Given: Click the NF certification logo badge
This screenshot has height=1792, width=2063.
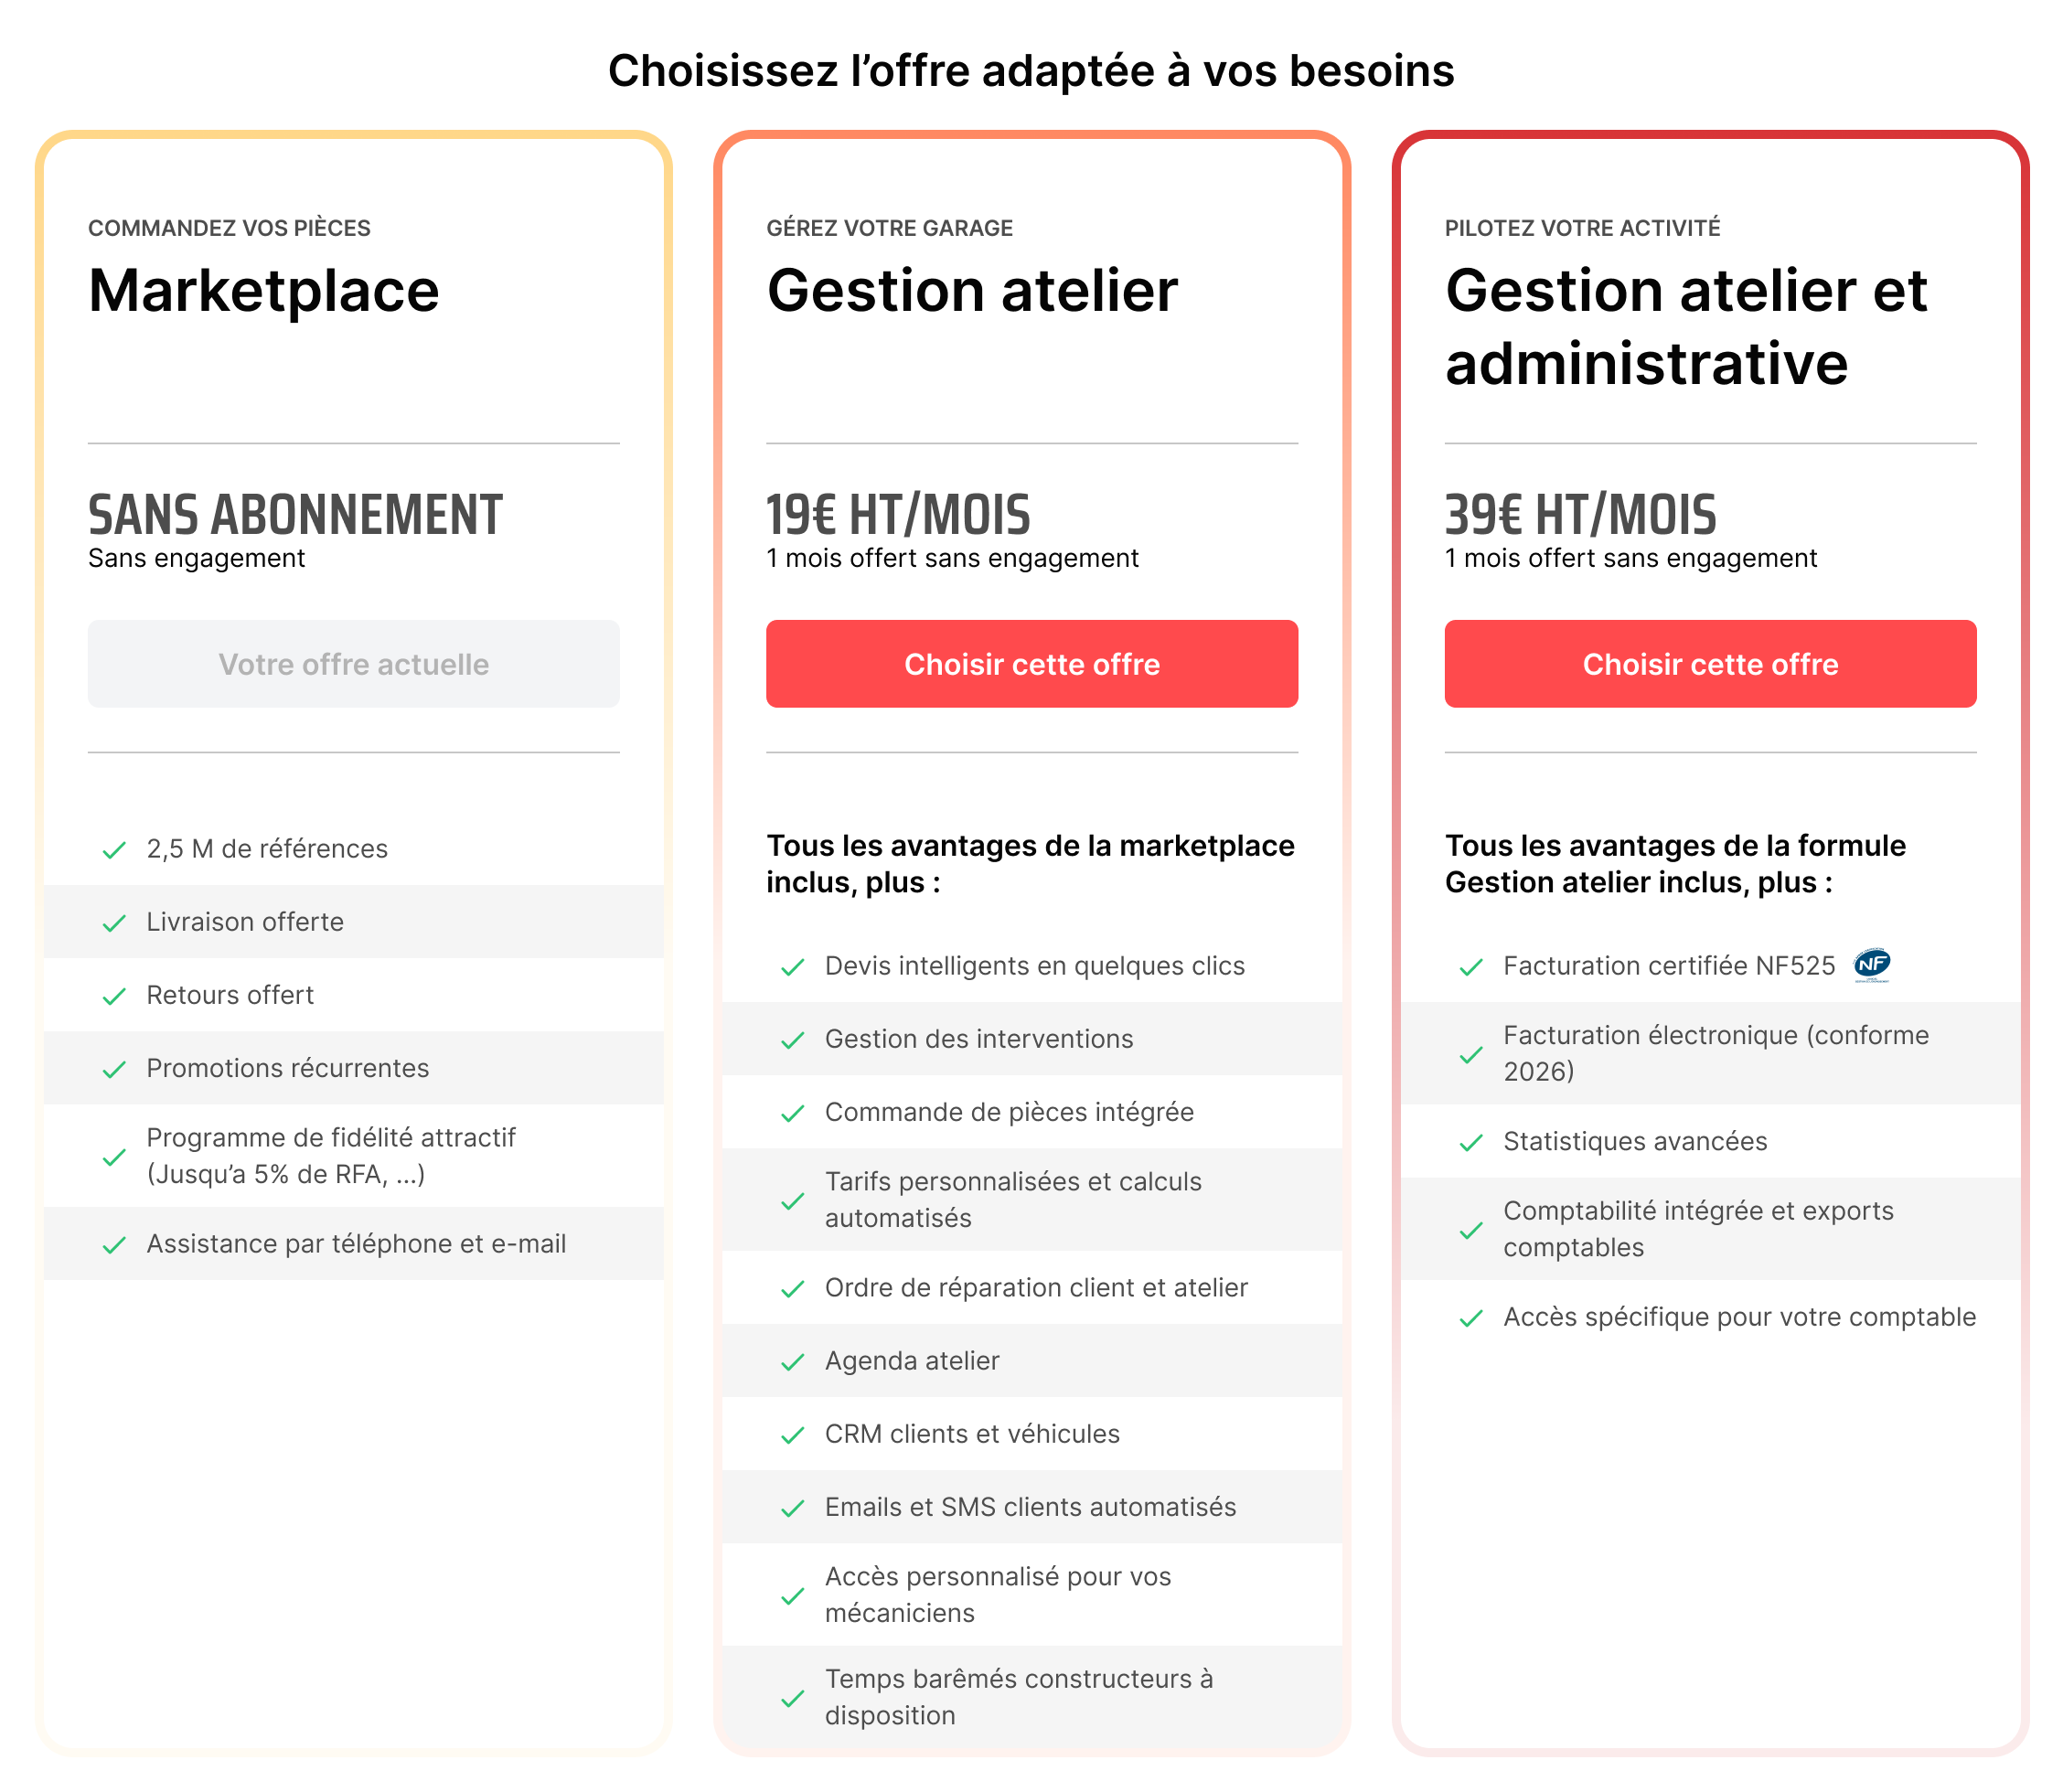Looking at the screenshot, I should [1871, 965].
